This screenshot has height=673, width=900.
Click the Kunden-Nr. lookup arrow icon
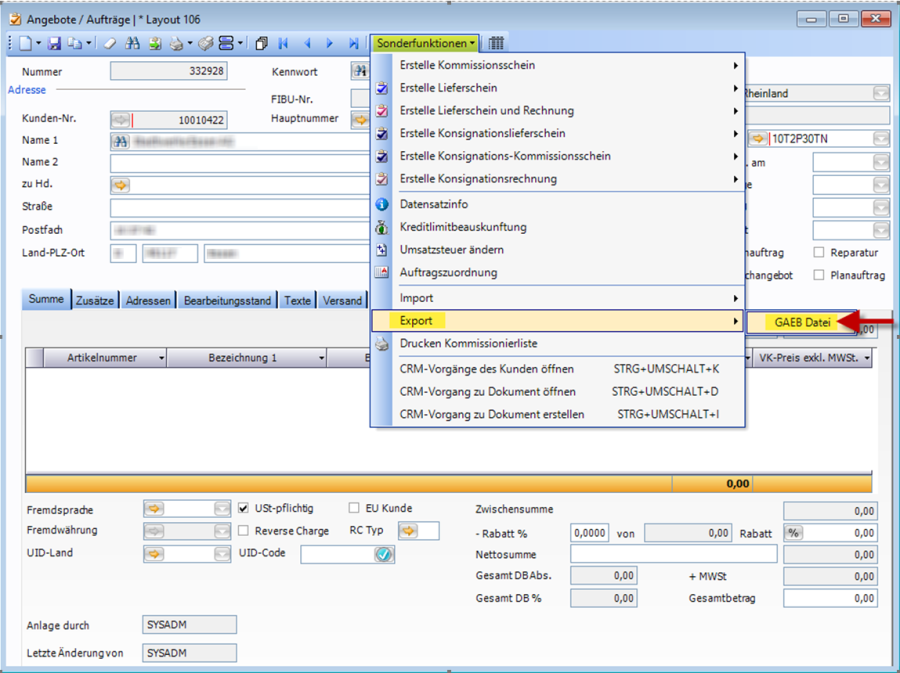[x=120, y=120]
